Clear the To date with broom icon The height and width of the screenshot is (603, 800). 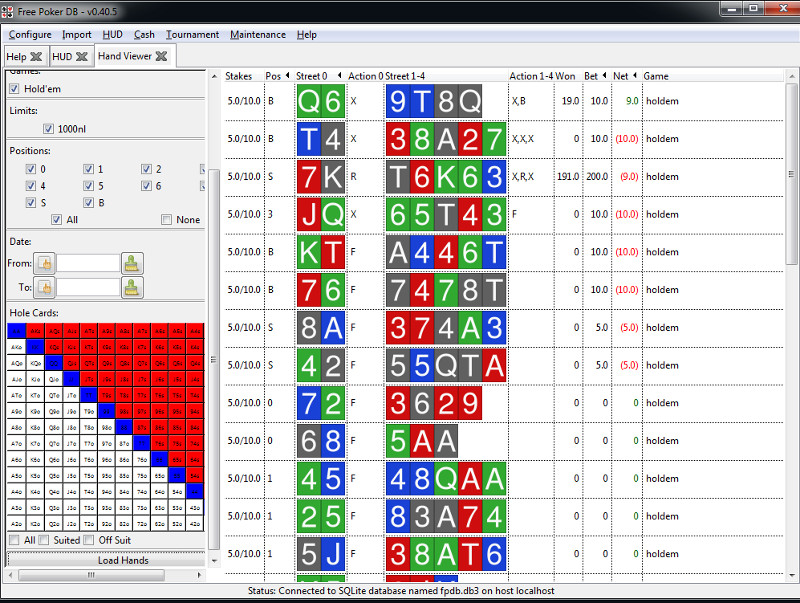[x=132, y=287]
